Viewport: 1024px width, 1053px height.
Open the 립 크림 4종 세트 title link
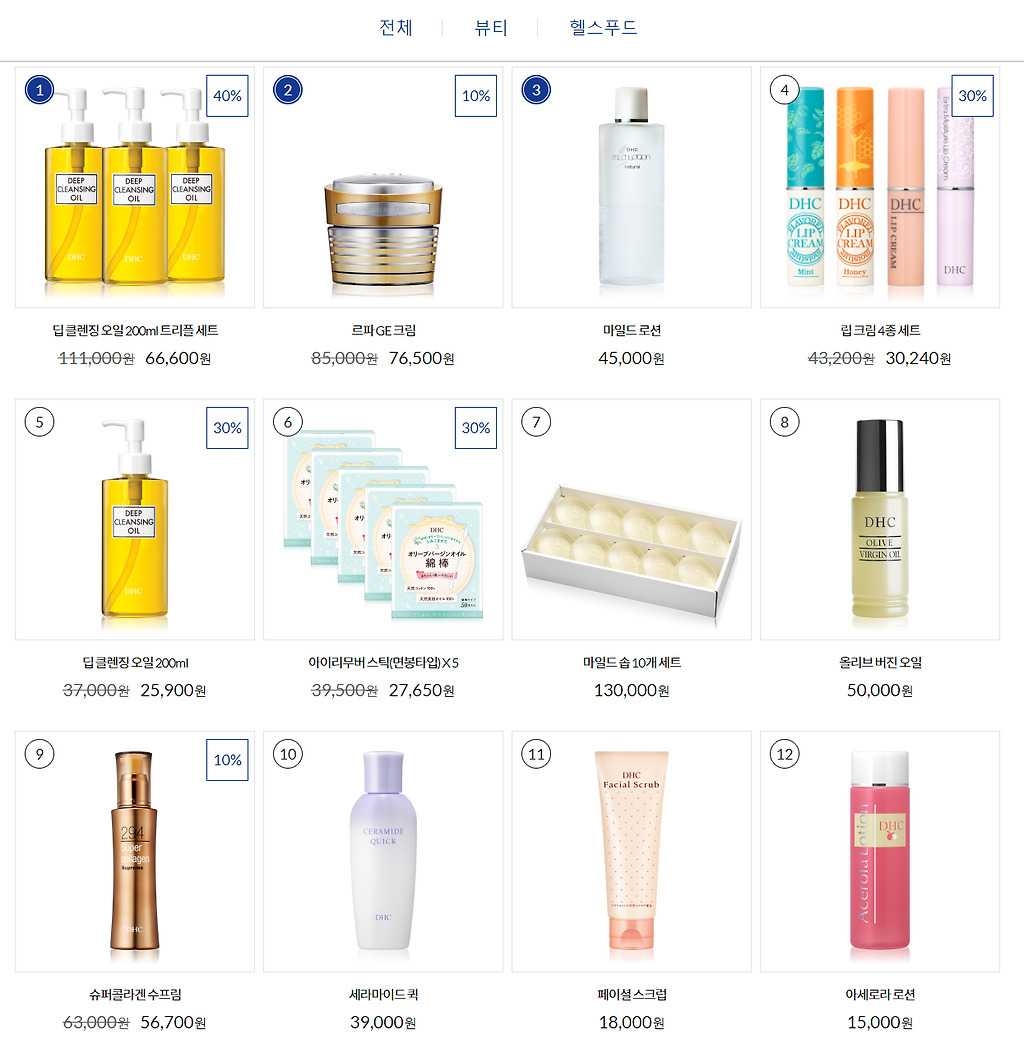880,330
